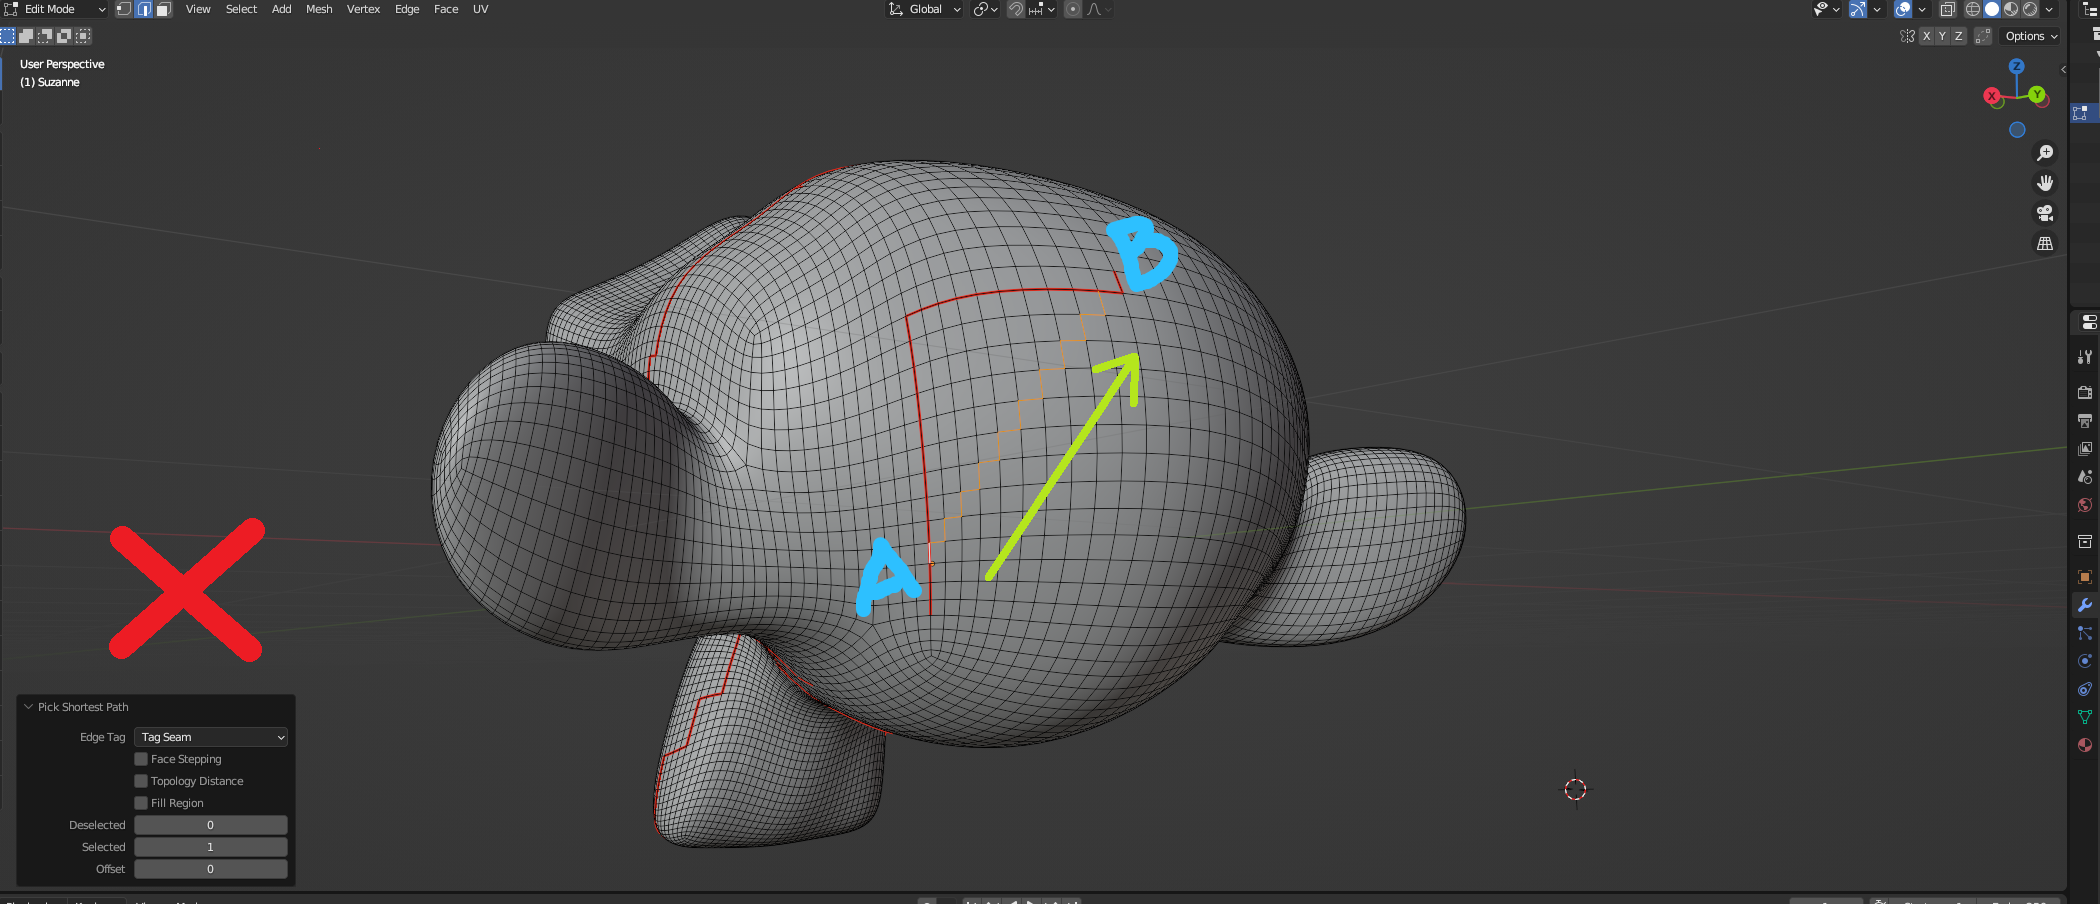Toggle proportional editing in header
The width and height of the screenshot is (2100, 904).
coord(1073,9)
